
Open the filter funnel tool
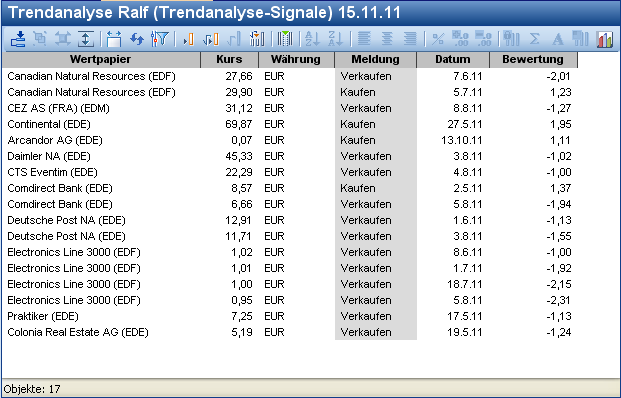(160, 39)
